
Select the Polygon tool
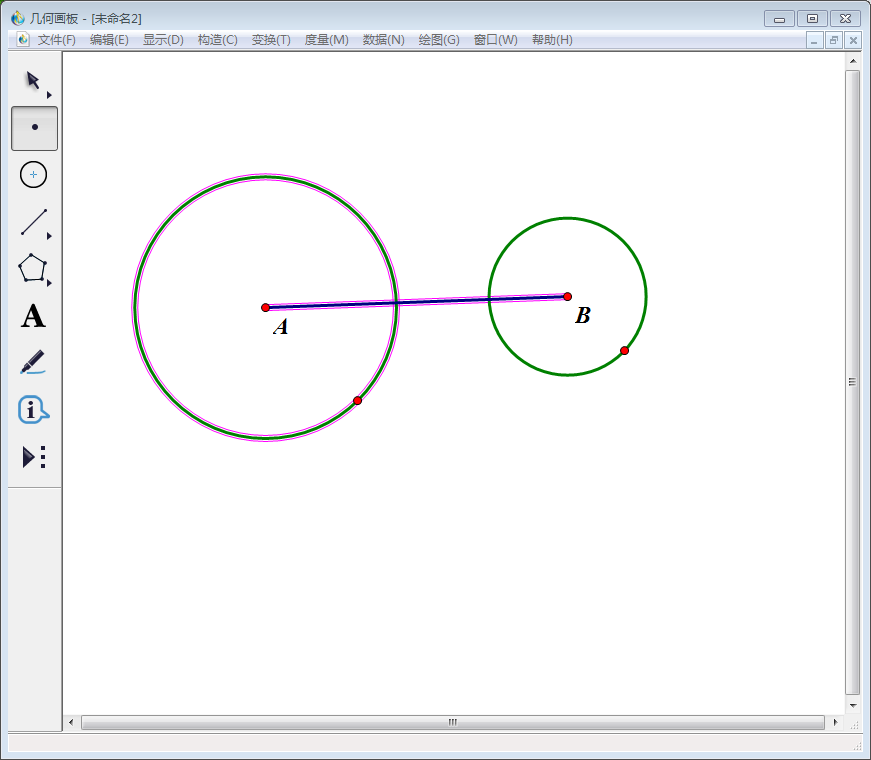pos(32,268)
